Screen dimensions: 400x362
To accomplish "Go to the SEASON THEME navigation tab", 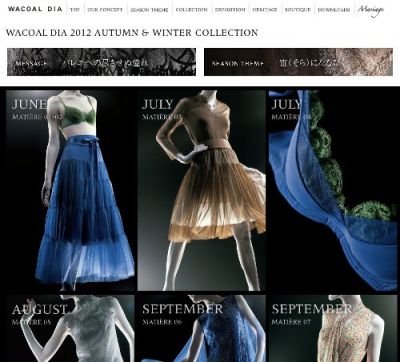I will click(x=149, y=10).
